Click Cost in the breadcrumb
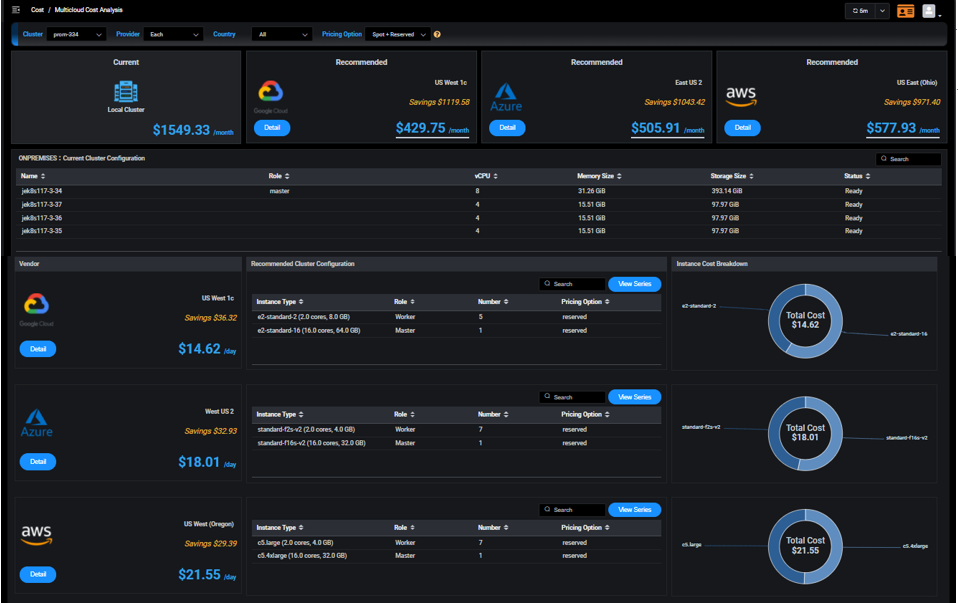958x603 pixels. click(x=37, y=10)
